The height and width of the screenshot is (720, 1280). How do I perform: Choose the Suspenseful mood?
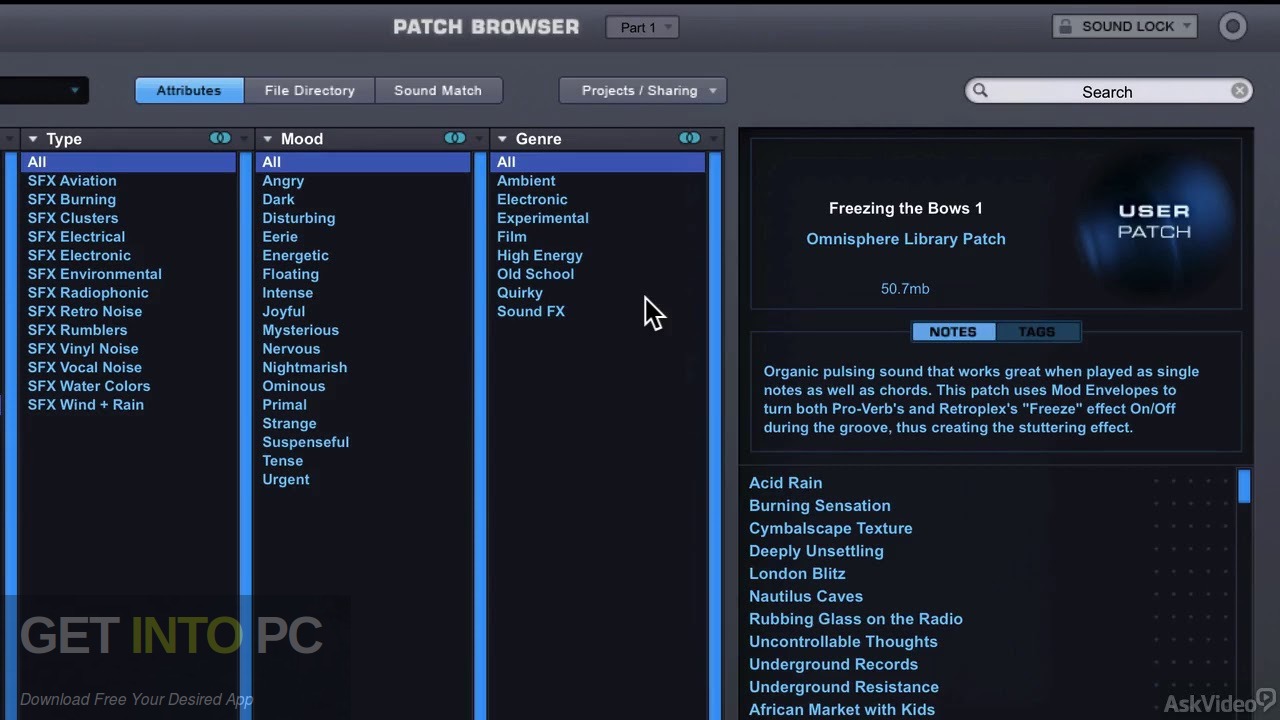[x=306, y=442]
